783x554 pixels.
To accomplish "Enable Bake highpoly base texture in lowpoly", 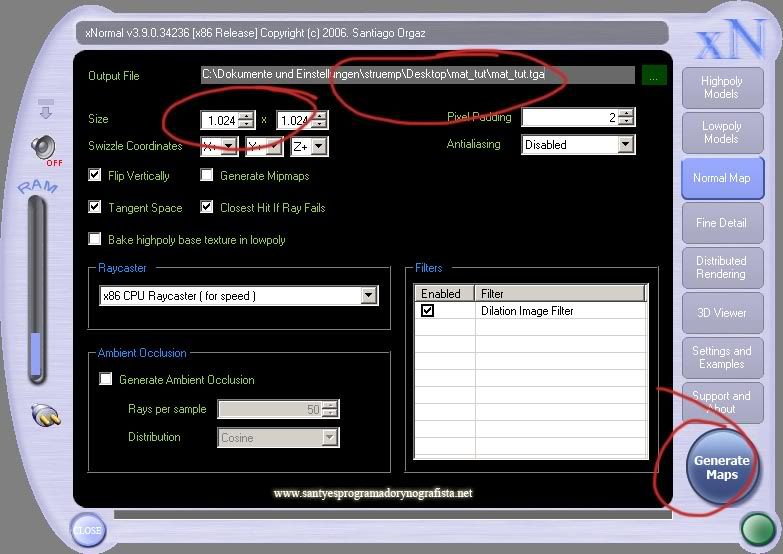I will tap(94, 239).
